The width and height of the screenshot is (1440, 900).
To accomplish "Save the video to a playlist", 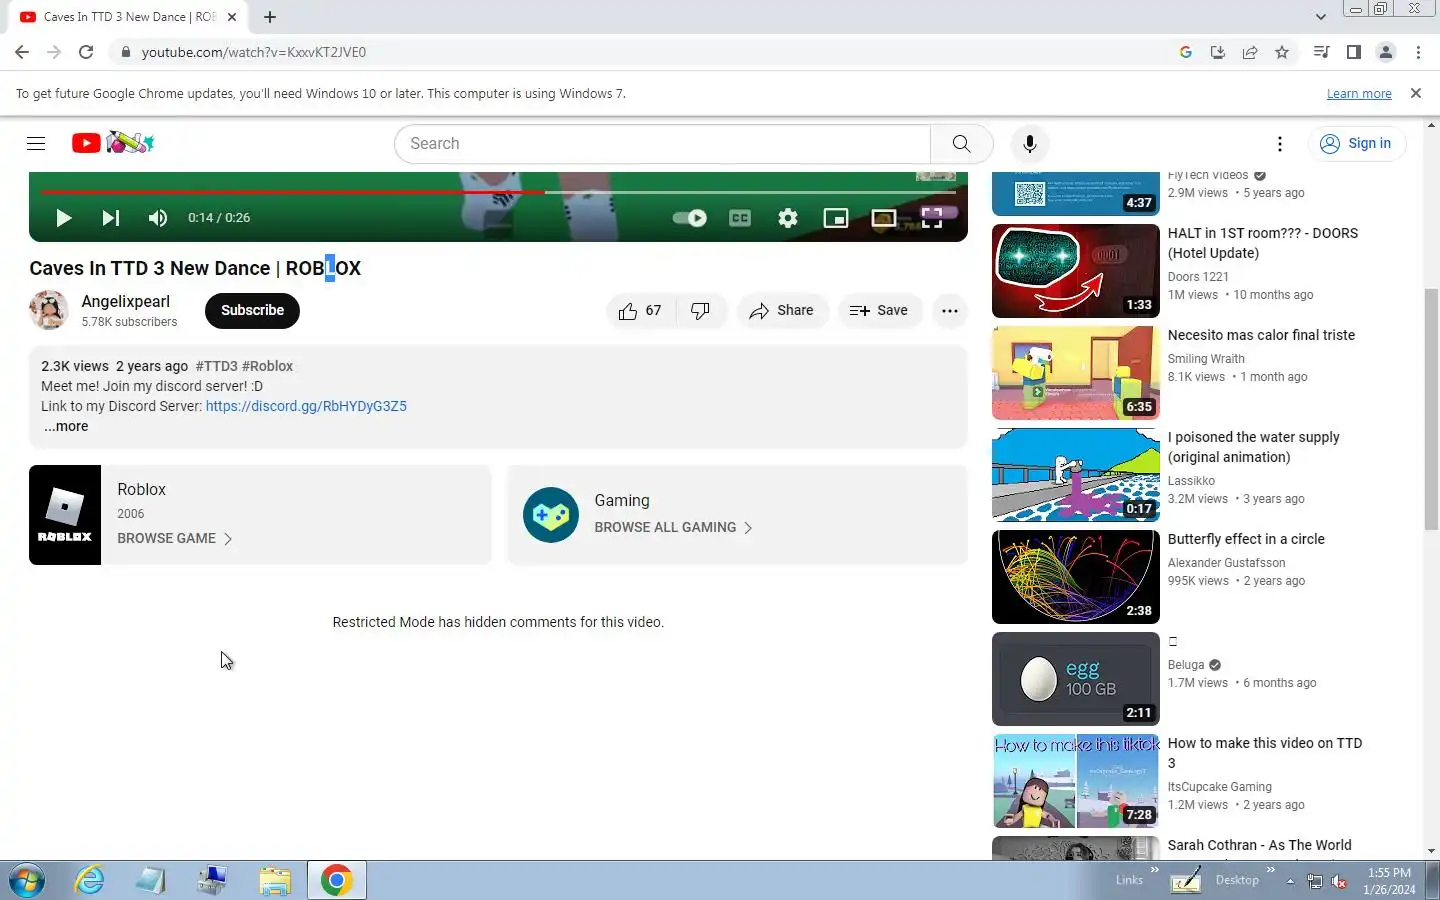I will 880,311.
